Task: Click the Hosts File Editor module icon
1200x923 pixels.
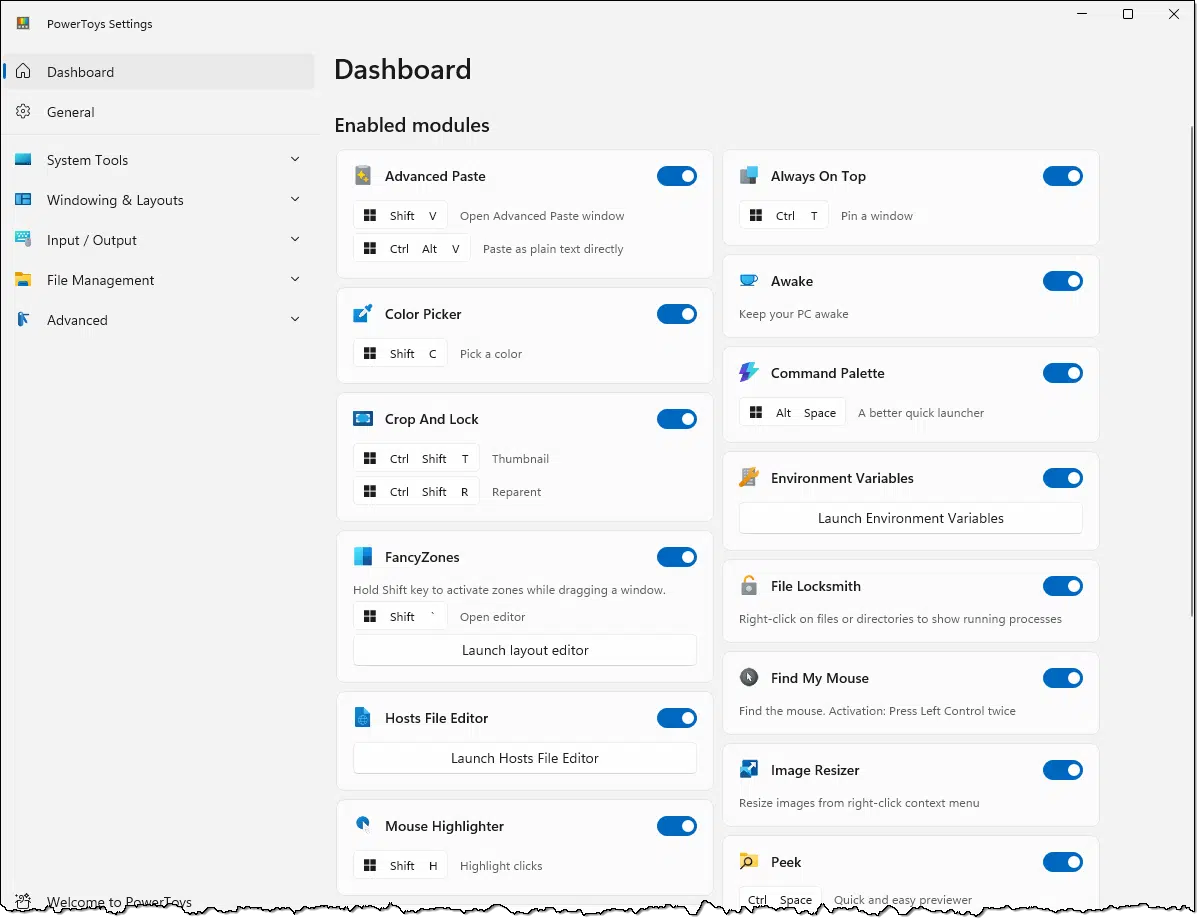Action: click(x=363, y=718)
